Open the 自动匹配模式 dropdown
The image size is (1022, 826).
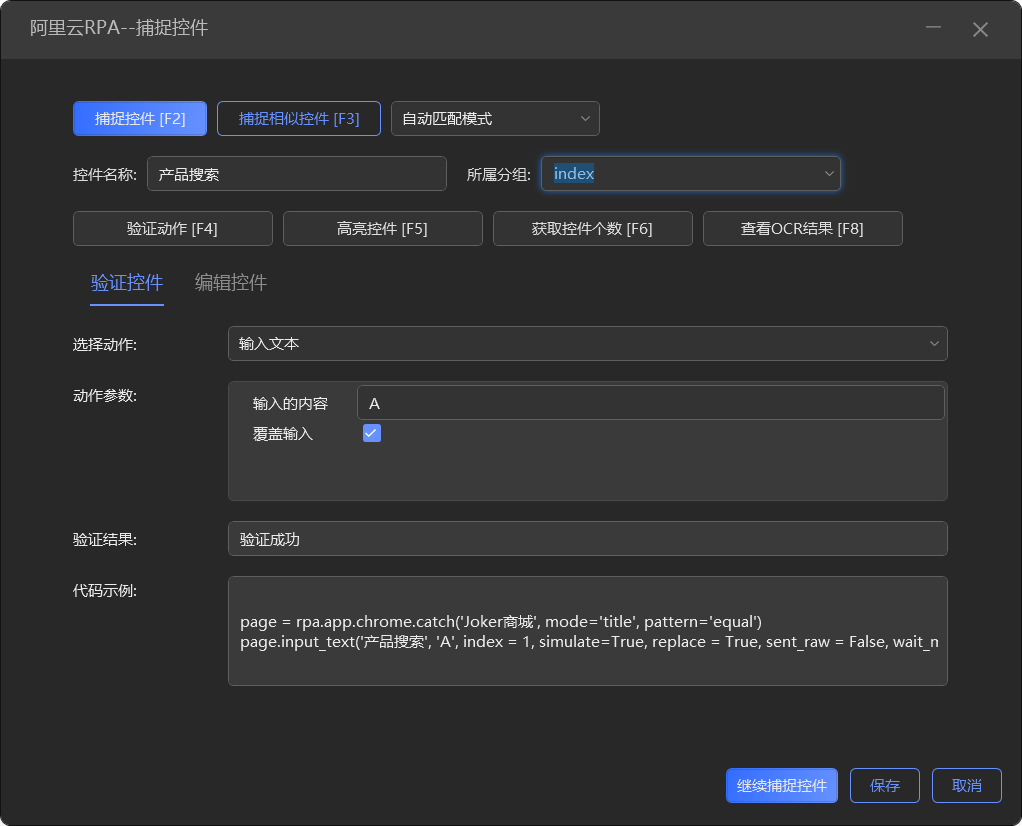tap(495, 119)
